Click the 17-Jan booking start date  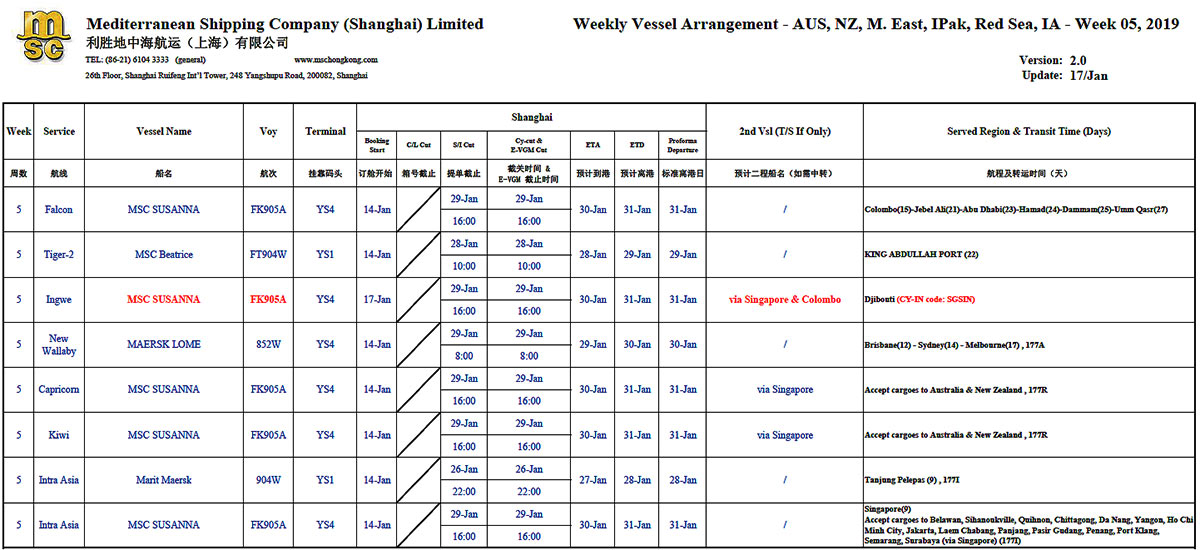click(x=377, y=300)
